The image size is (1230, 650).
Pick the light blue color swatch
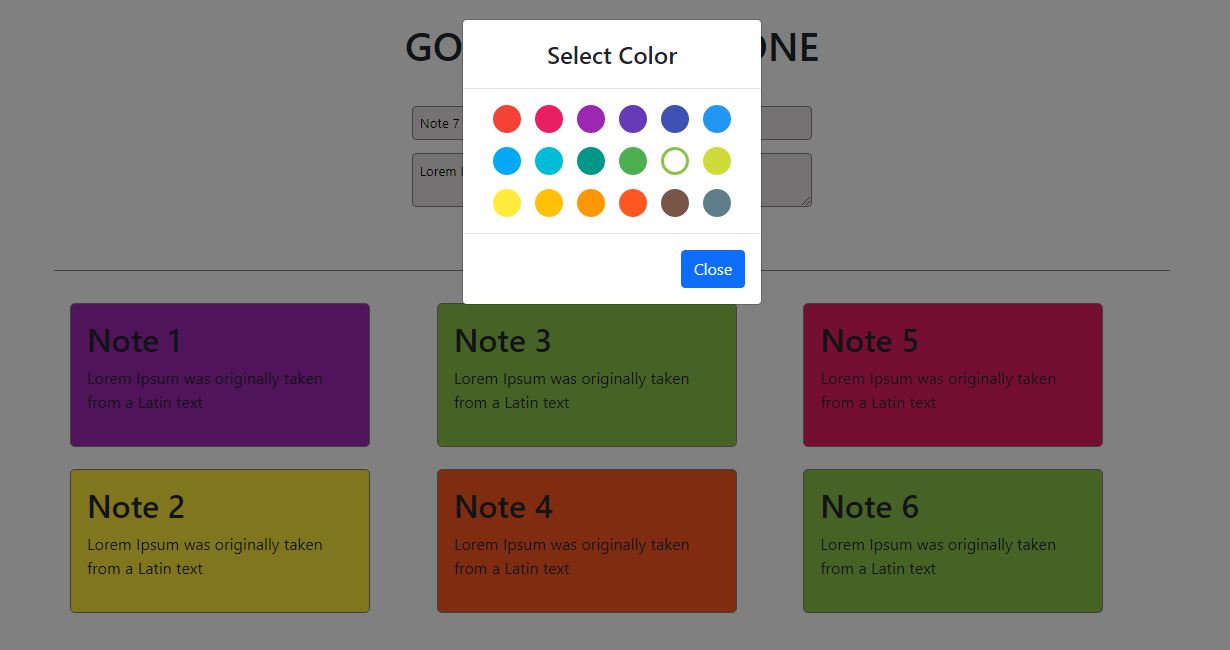[x=507, y=161]
